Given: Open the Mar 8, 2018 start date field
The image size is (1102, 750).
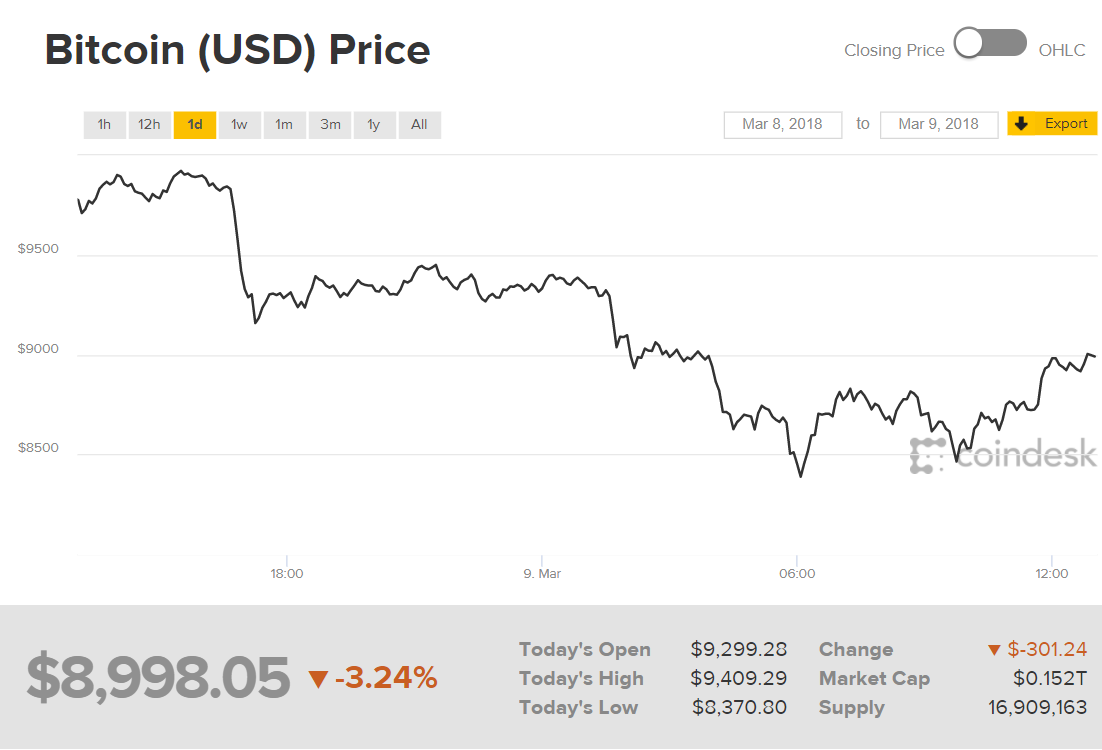Looking at the screenshot, I should (x=782, y=124).
